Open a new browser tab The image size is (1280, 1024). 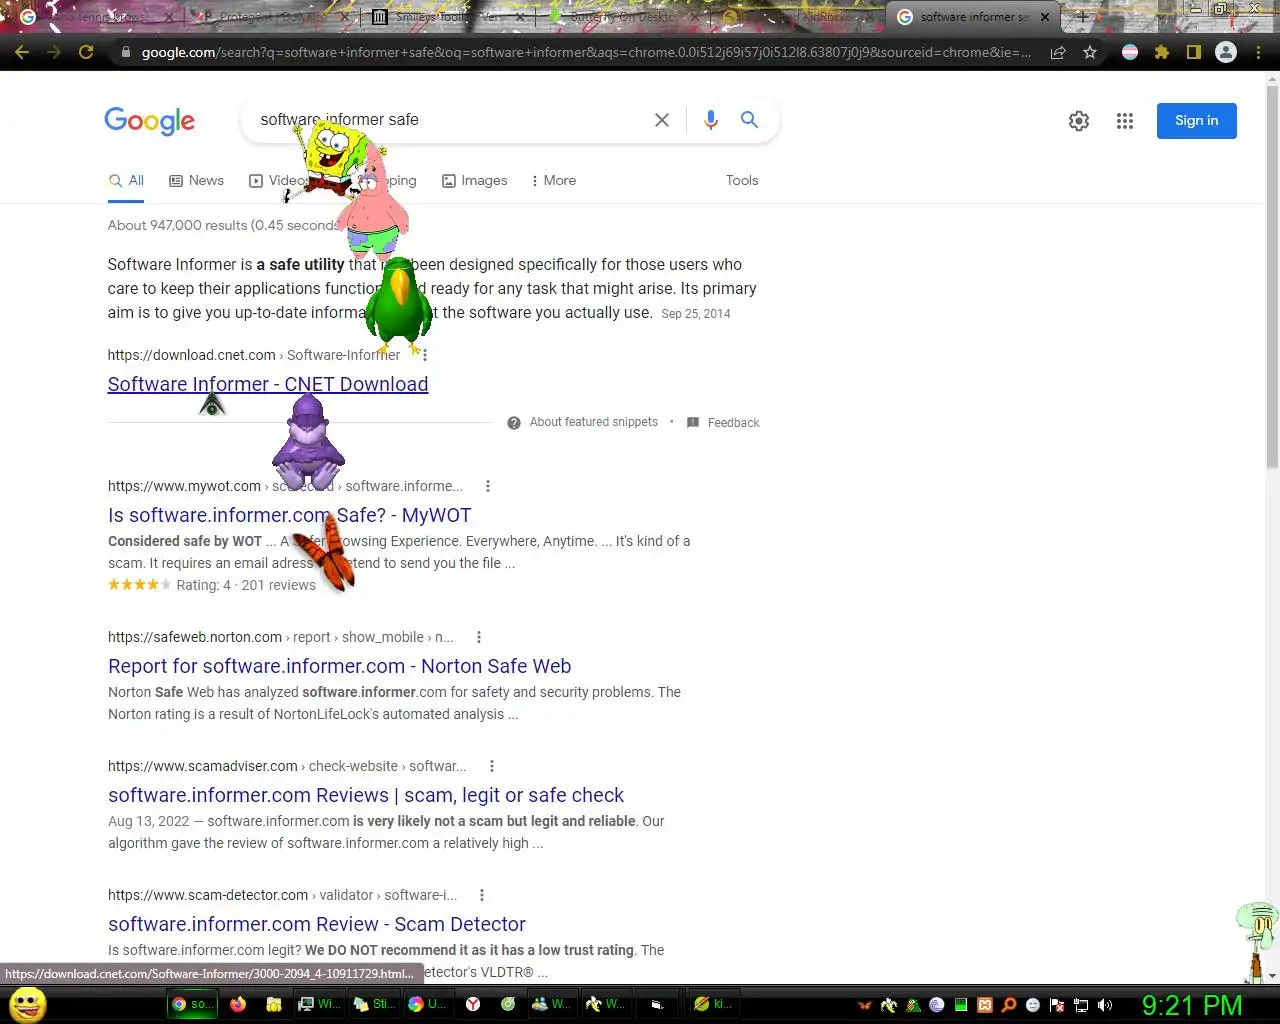[x=1082, y=17]
